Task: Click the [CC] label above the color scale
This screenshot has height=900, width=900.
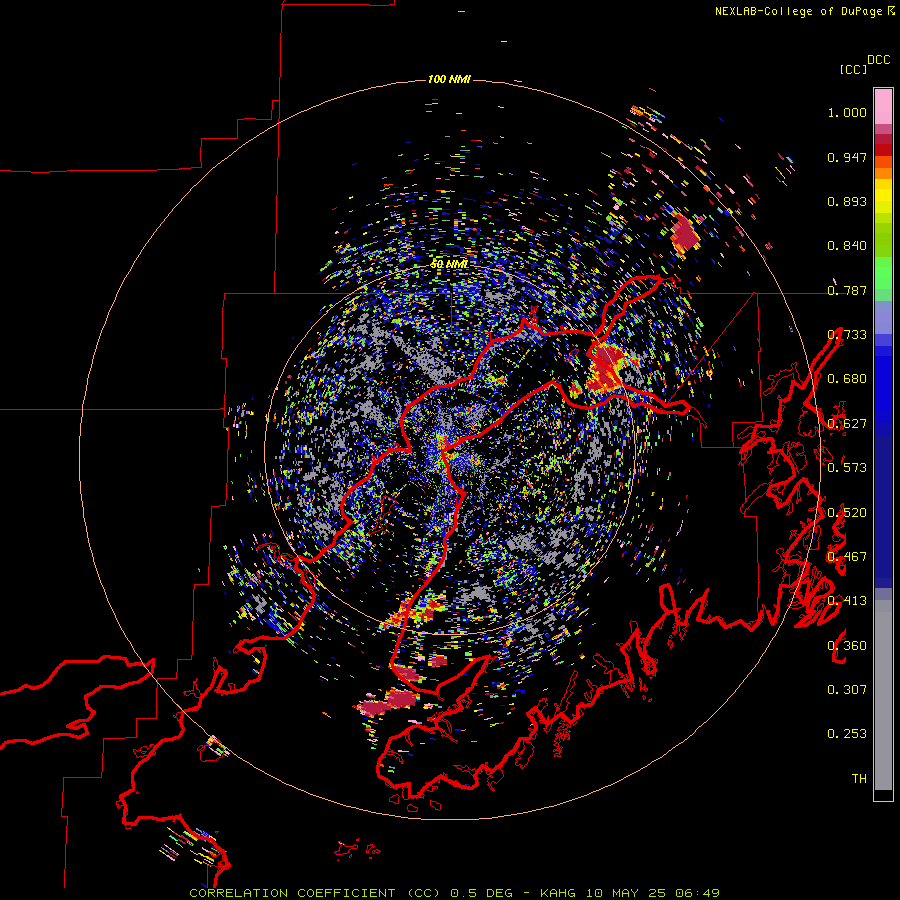Action: tap(853, 69)
